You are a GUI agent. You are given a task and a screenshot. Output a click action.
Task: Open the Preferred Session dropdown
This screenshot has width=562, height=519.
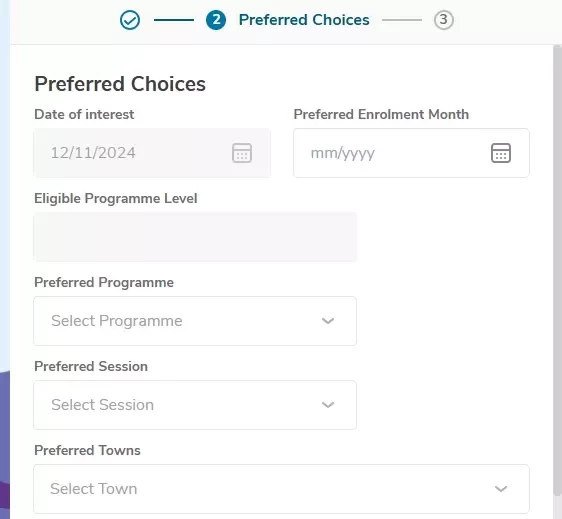[195, 405]
